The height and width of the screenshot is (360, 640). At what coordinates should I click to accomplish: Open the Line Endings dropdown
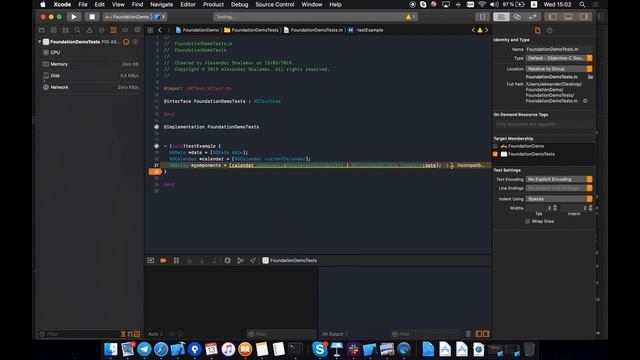[559, 188]
